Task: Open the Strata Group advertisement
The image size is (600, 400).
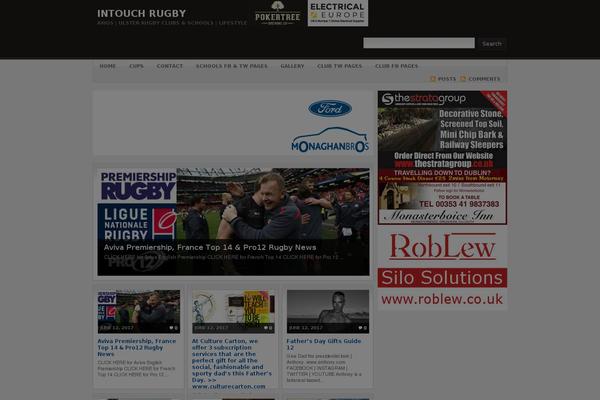Action: point(442,130)
